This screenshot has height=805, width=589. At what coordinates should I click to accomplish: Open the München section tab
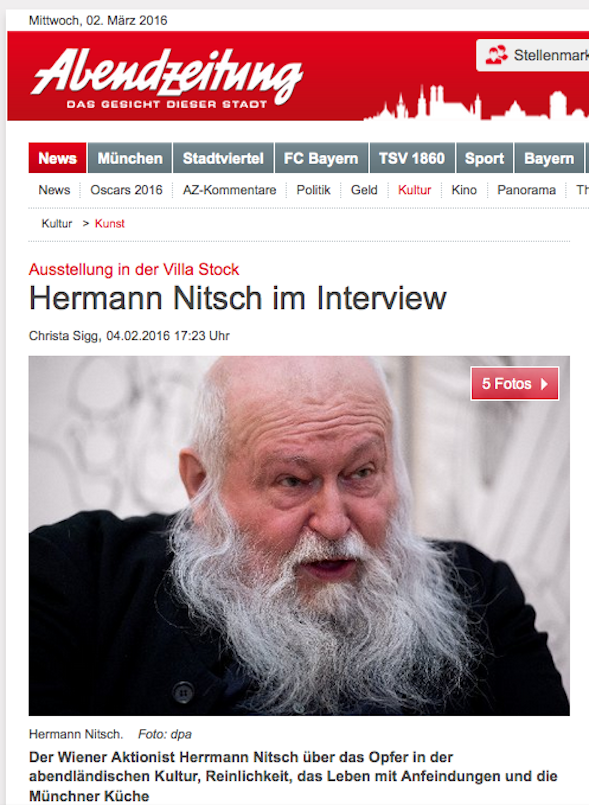click(130, 158)
